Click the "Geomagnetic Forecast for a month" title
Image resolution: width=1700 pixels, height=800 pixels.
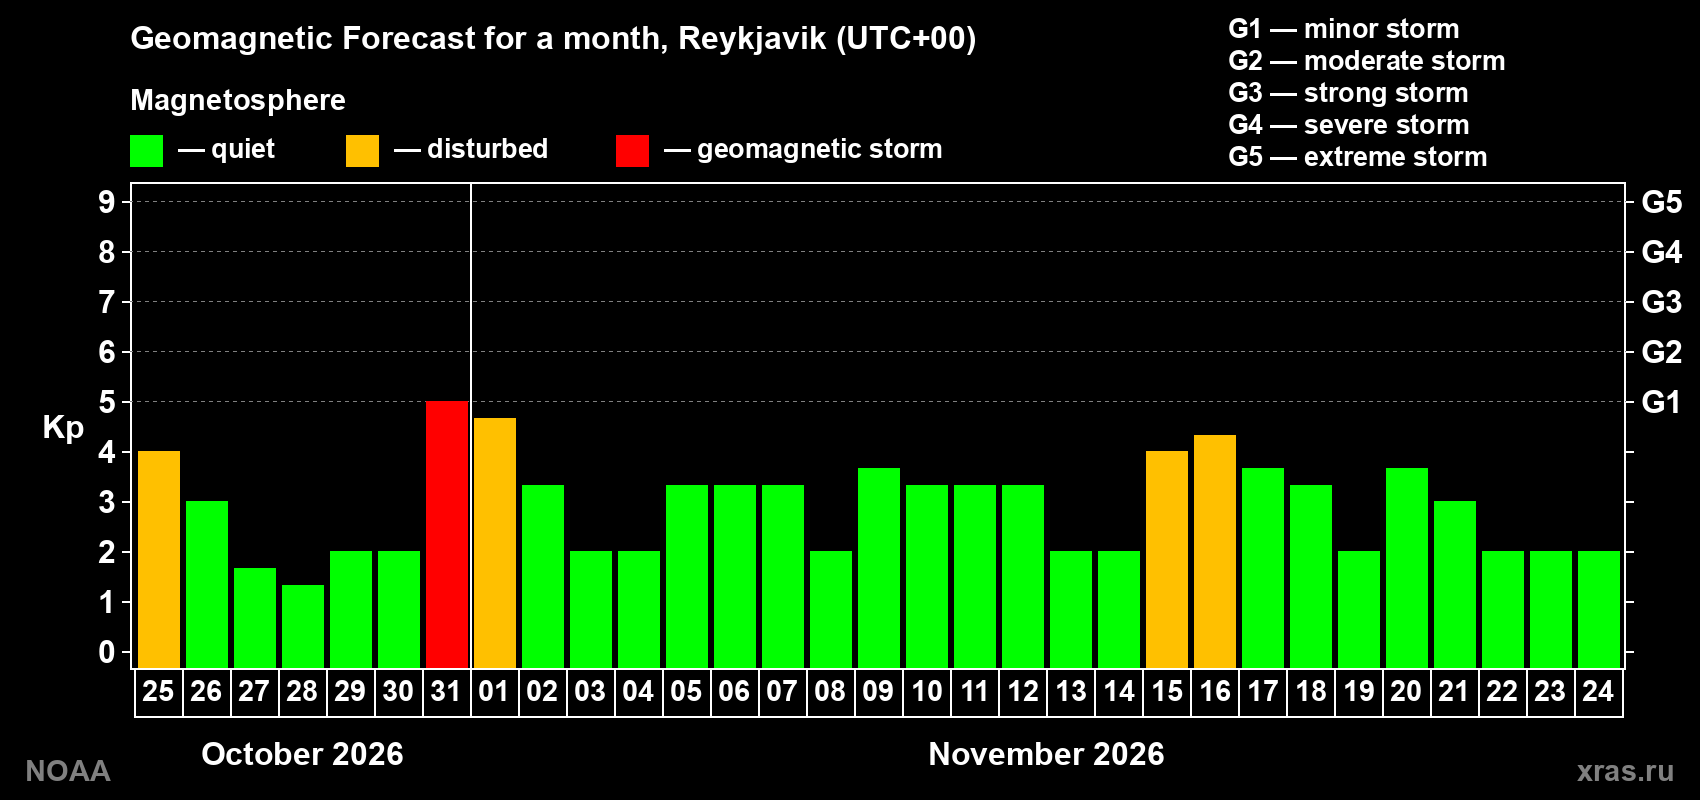(553, 38)
